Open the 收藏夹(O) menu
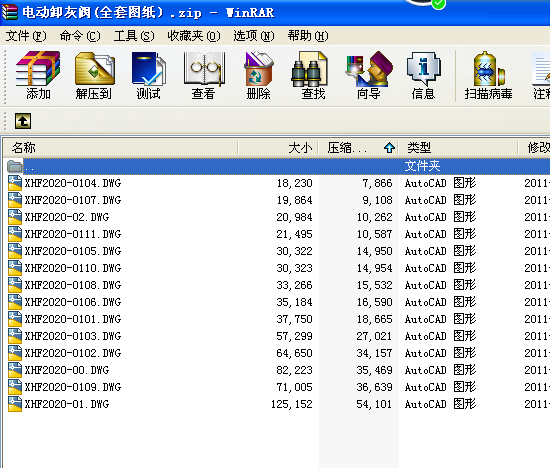This screenshot has width=550, height=468. 194,36
